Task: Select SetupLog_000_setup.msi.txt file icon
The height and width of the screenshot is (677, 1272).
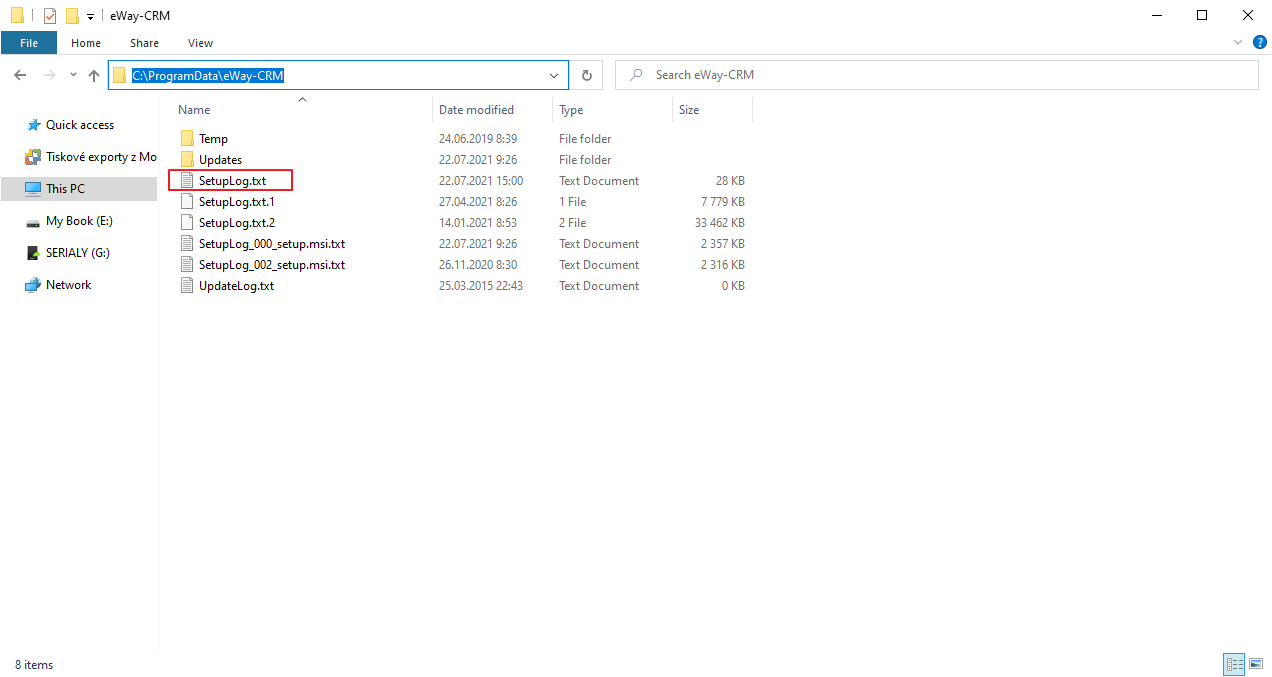Action: coord(187,244)
